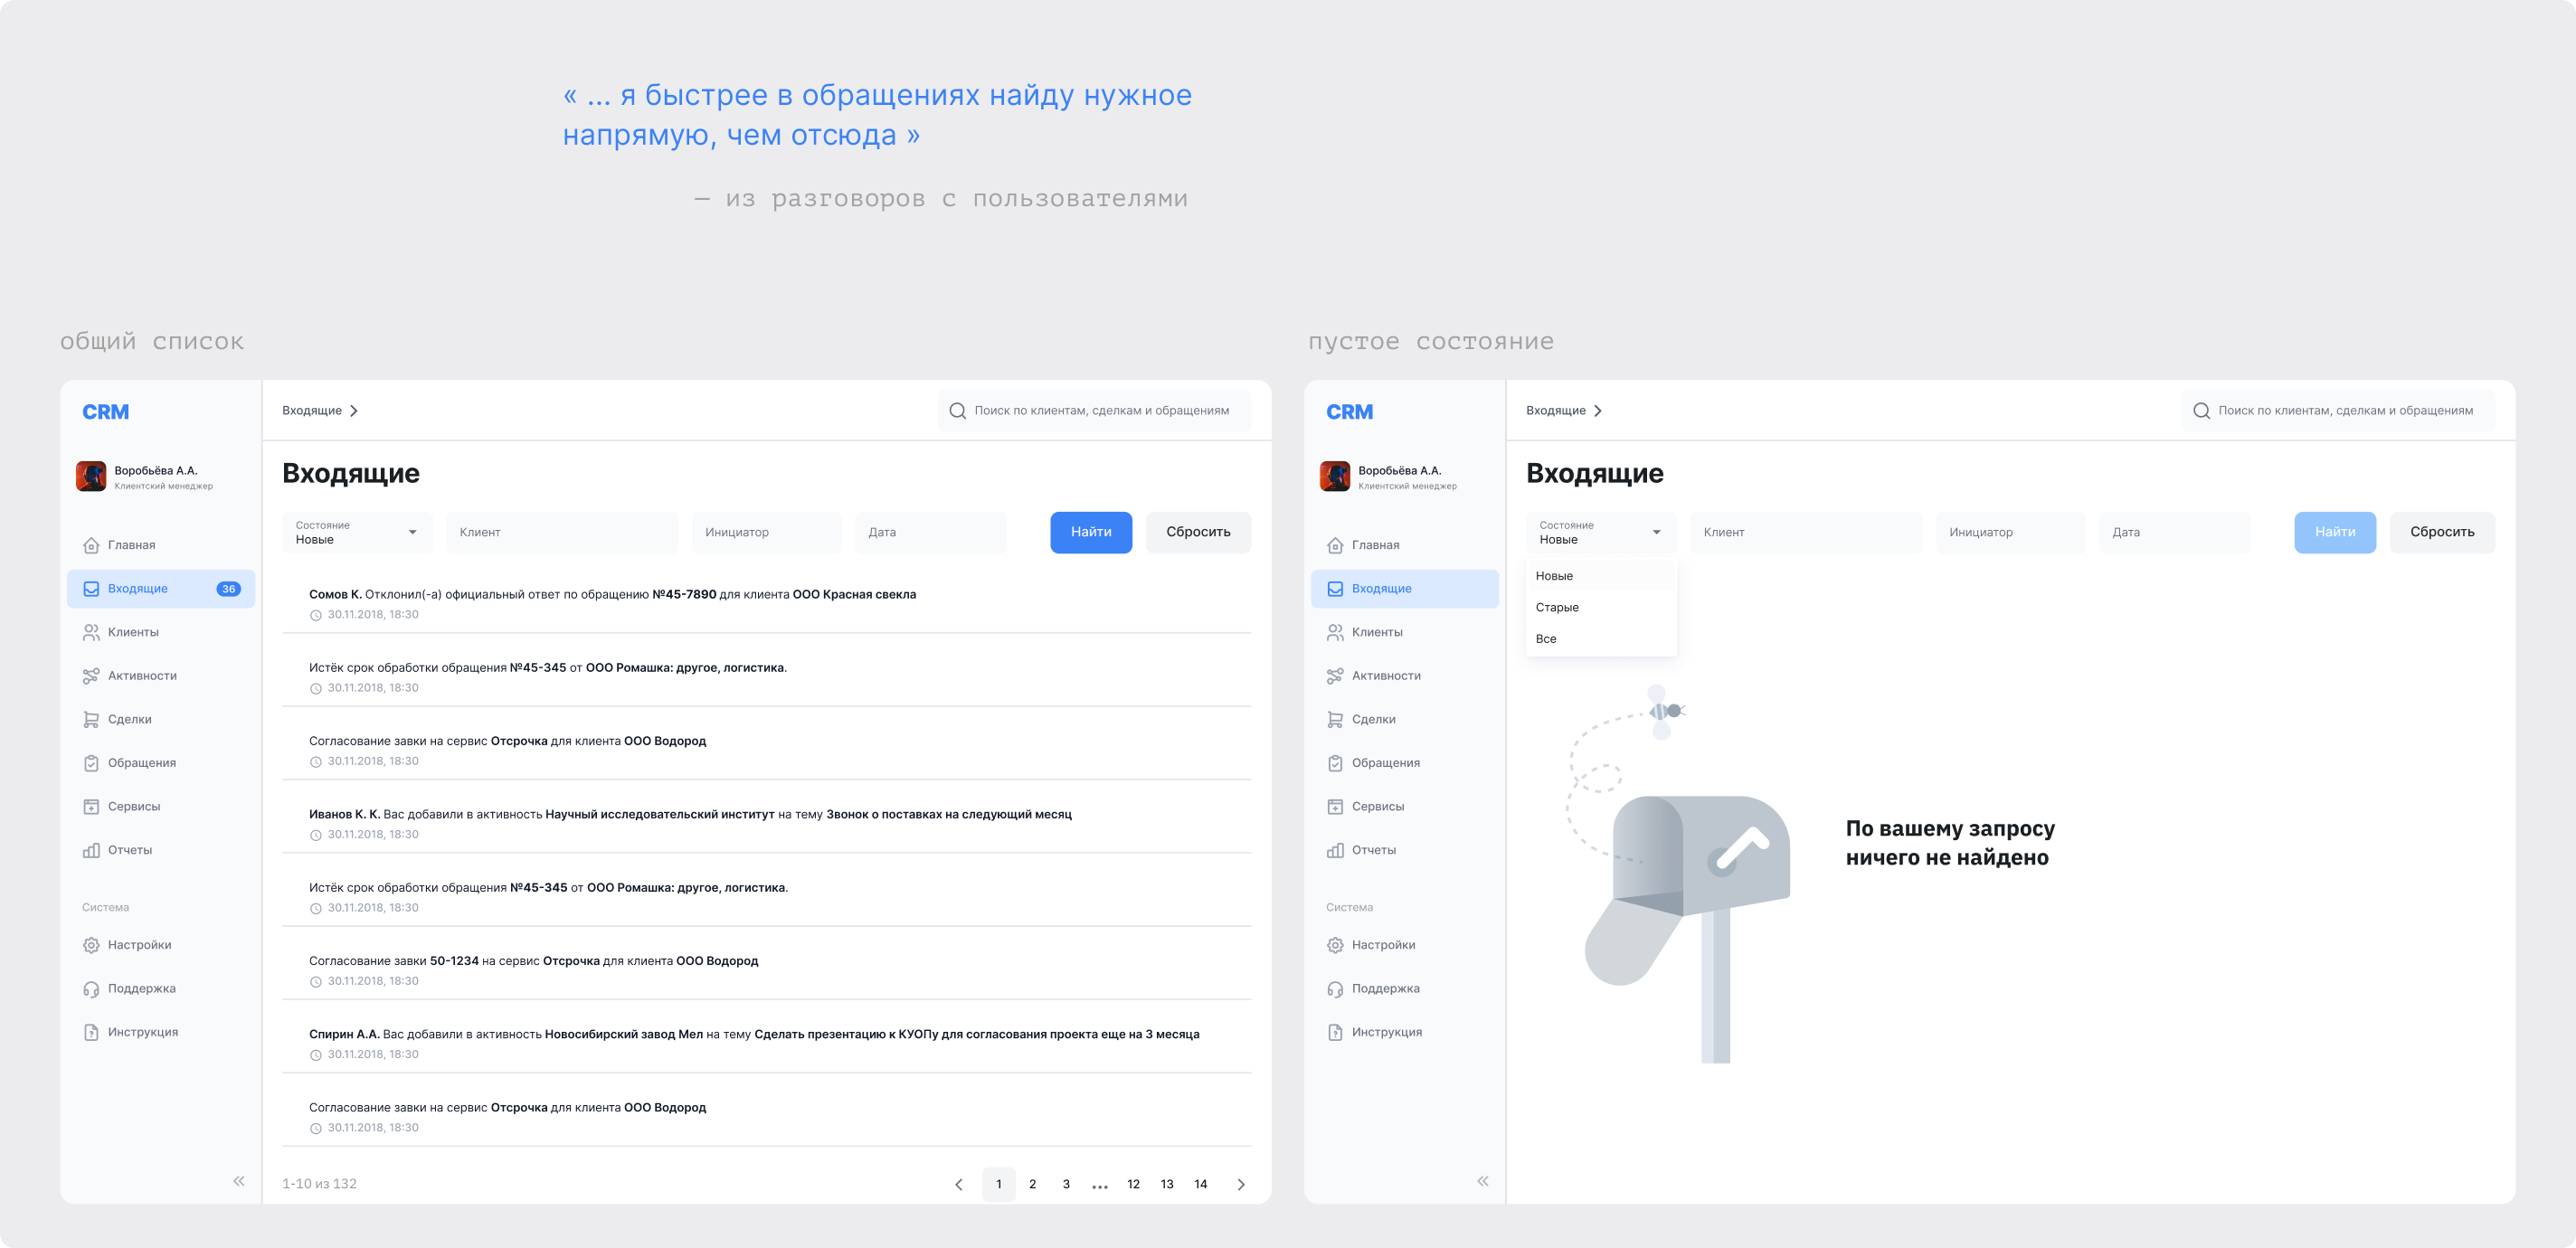2576x1248 pixels.
Task: Click Отчеты chart icon in left sidebar
Action: click(91, 850)
